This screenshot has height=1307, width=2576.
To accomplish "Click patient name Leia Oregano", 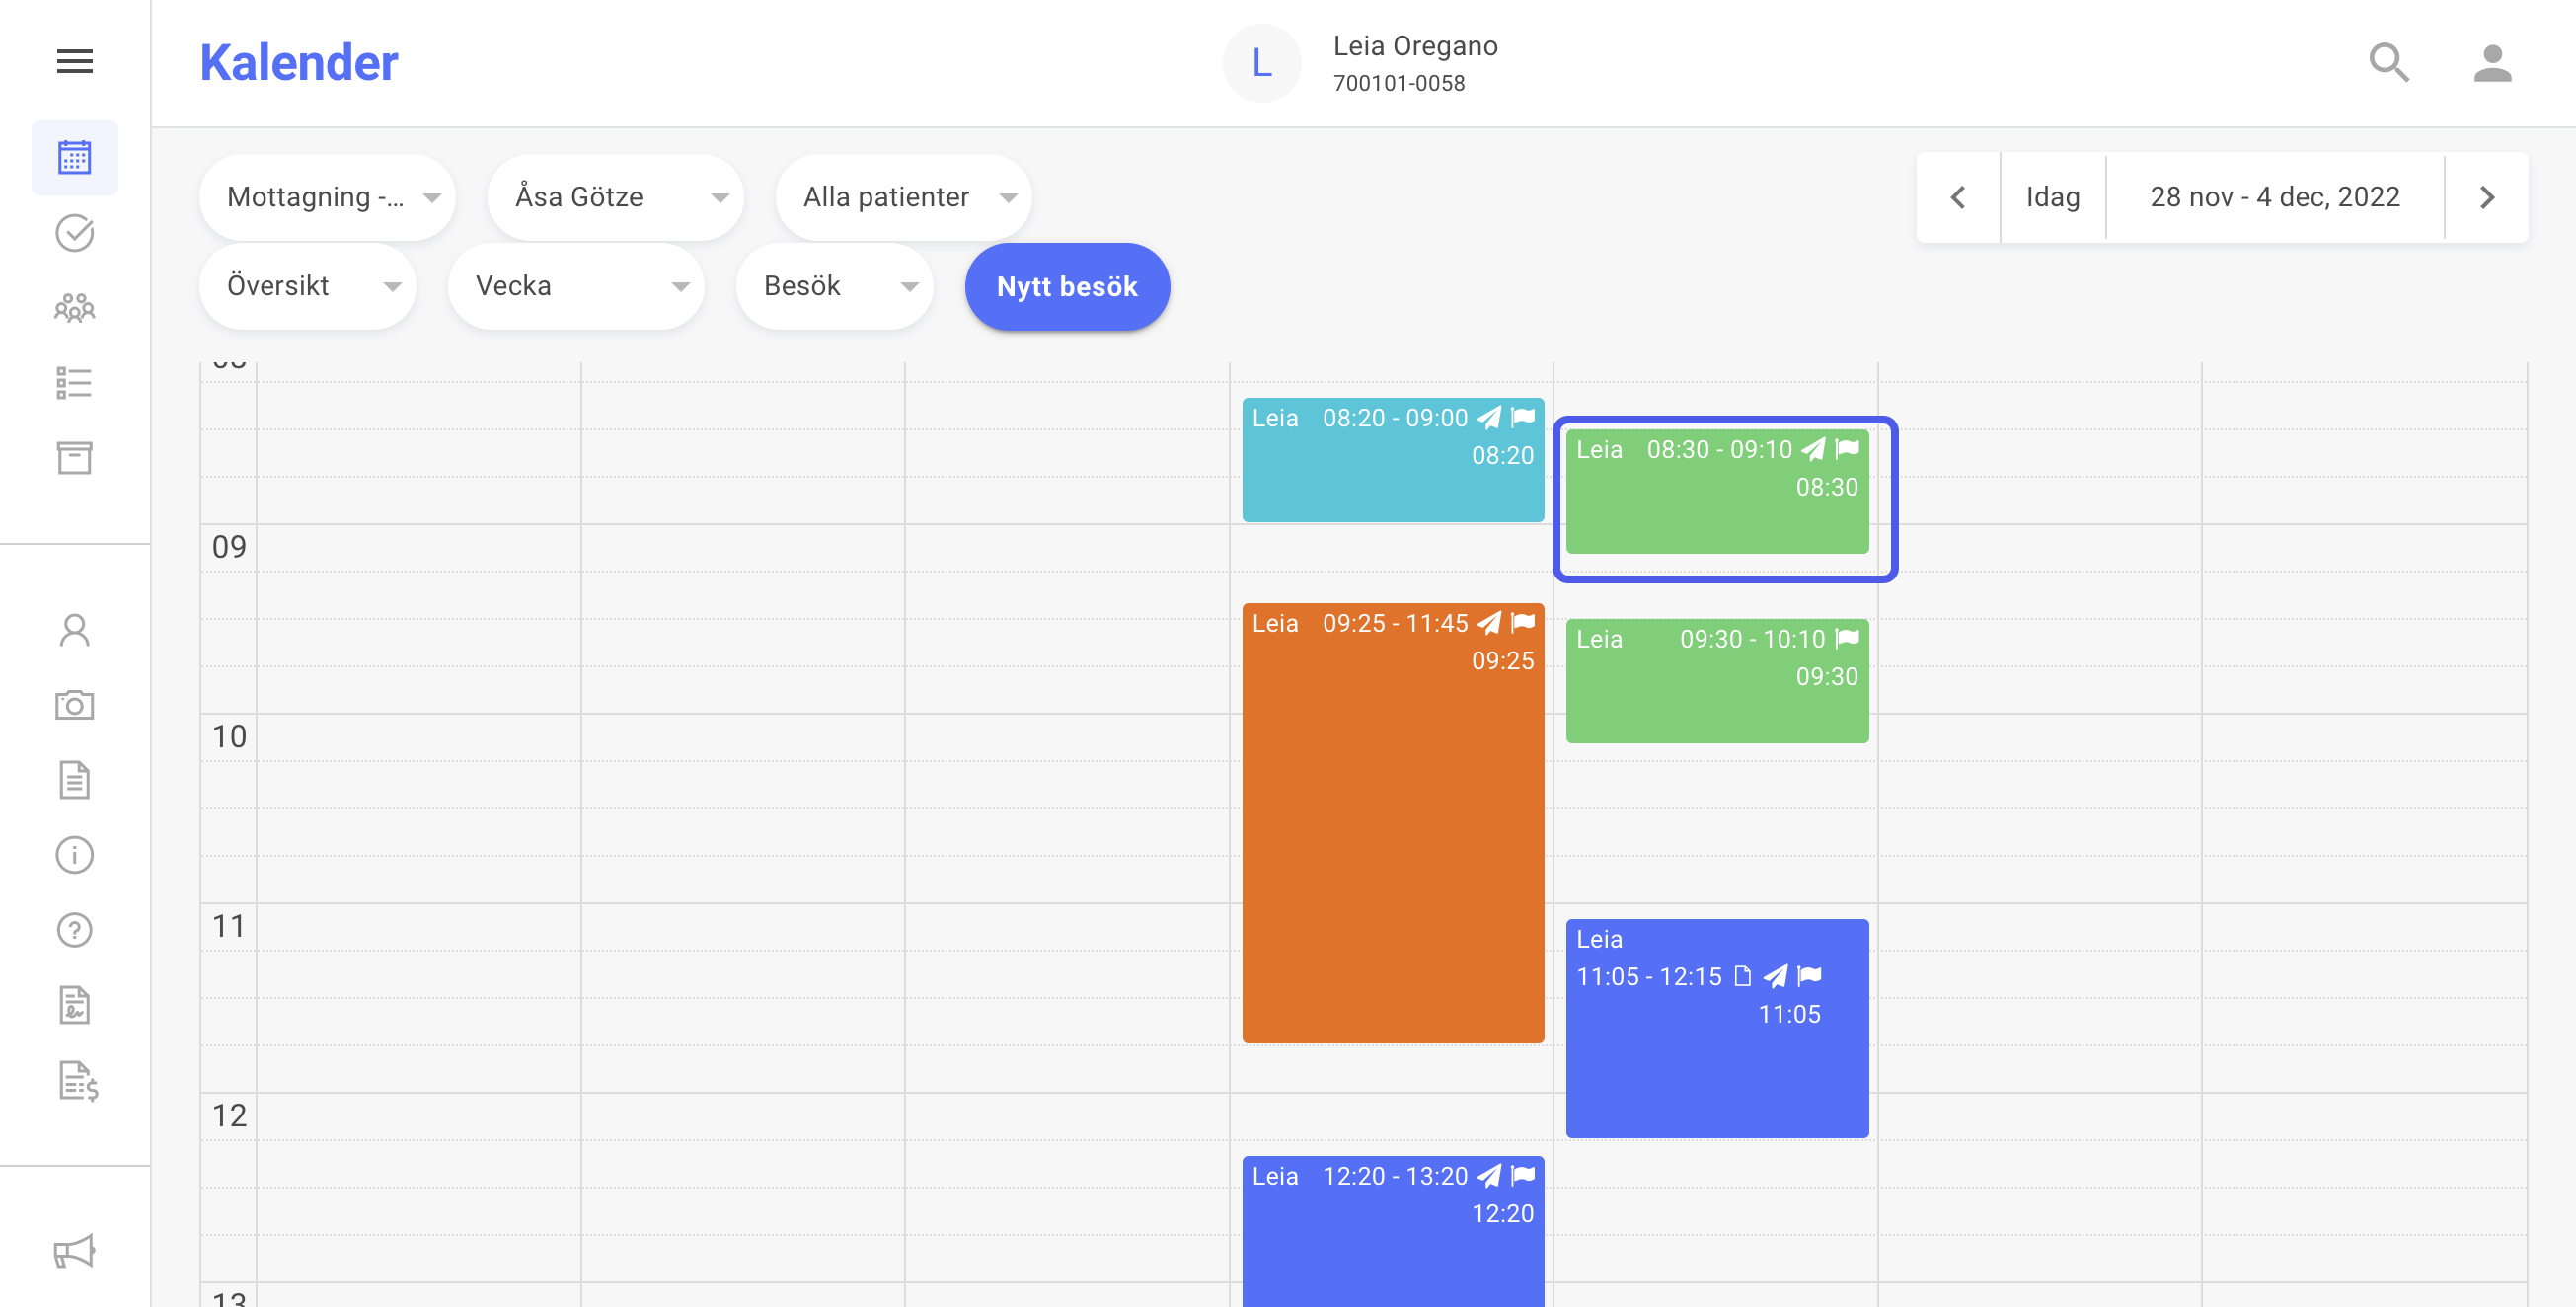I will pos(1415,46).
